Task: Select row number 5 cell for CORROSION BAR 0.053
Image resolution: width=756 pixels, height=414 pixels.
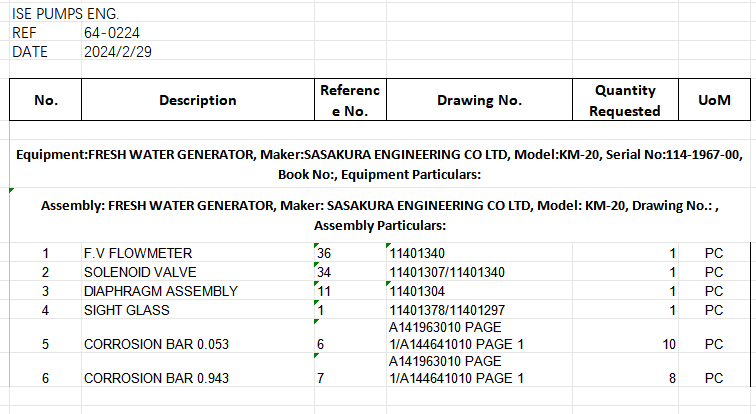Action: pyautogui.click(x=46, y=336)
